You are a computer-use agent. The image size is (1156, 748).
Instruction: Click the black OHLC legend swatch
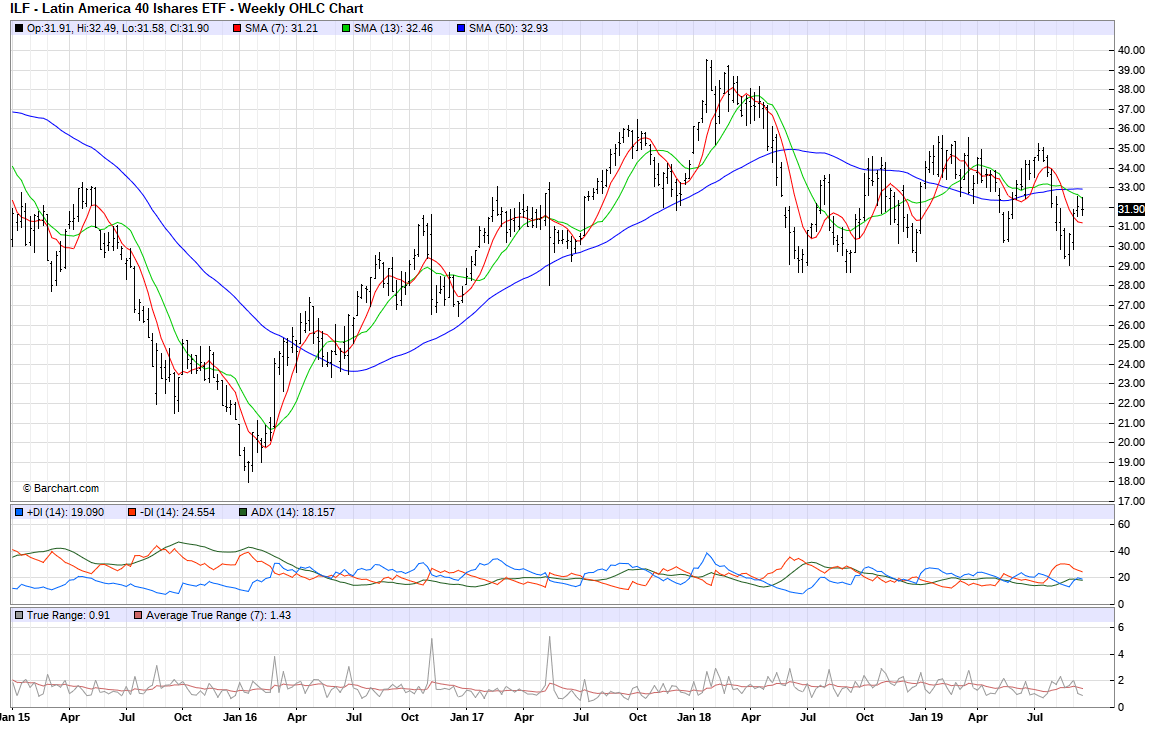[18, 28]
